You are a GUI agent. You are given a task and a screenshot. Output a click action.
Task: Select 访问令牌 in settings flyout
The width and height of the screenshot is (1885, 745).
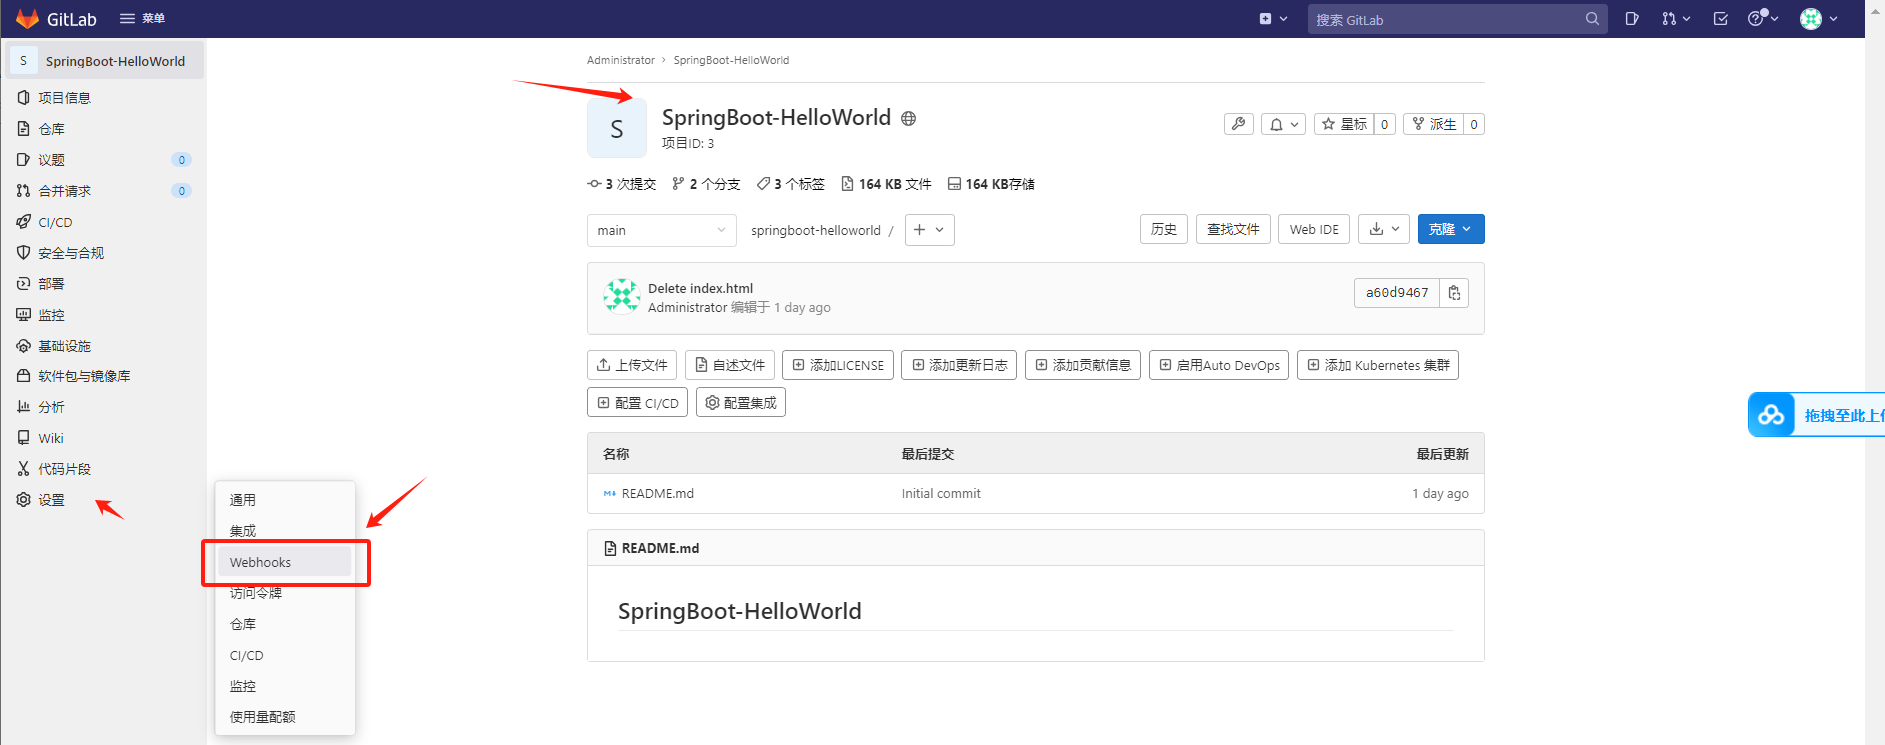285,593
